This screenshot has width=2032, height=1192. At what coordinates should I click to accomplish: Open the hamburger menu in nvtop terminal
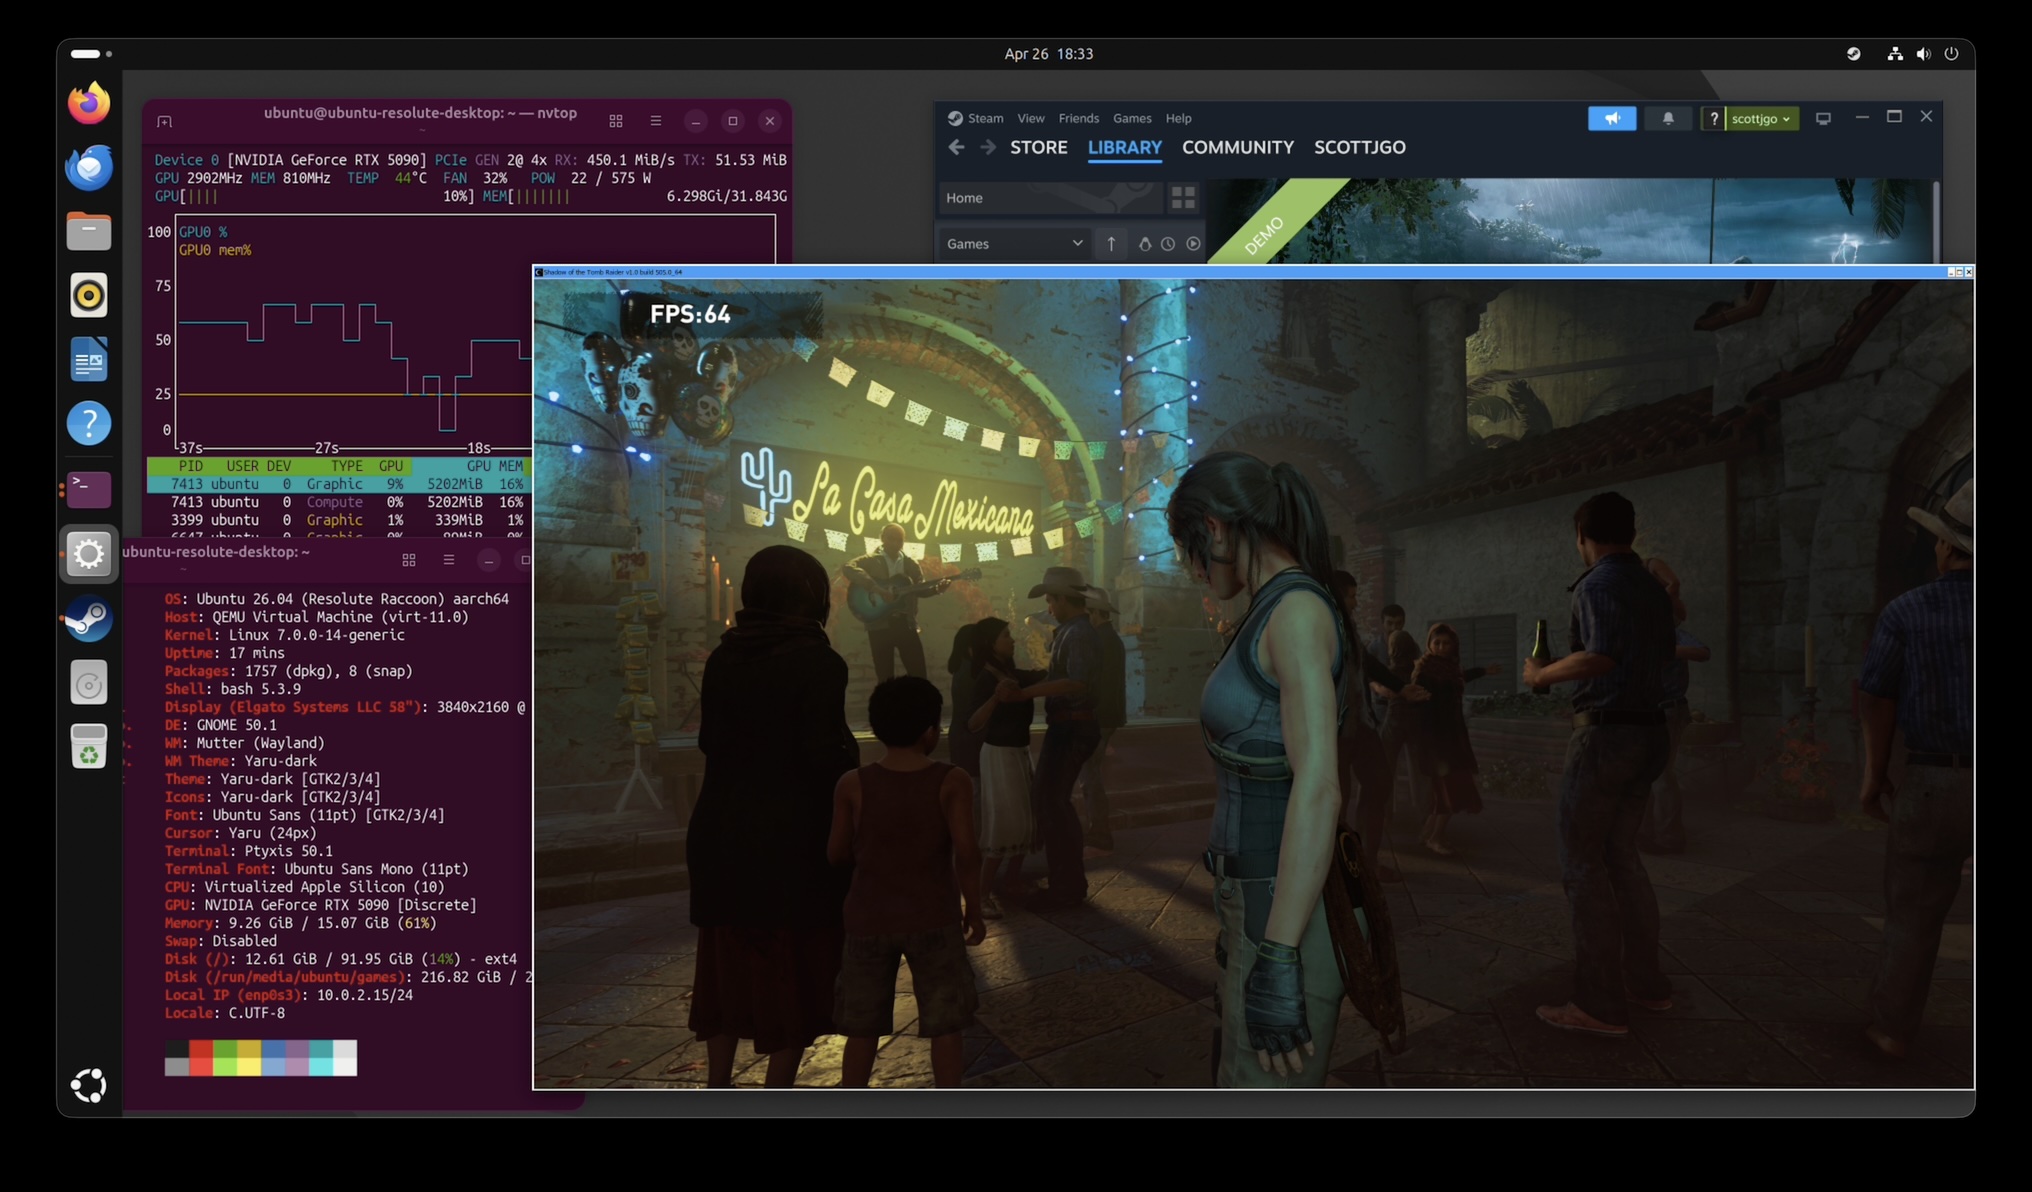[x=656, y=121]
